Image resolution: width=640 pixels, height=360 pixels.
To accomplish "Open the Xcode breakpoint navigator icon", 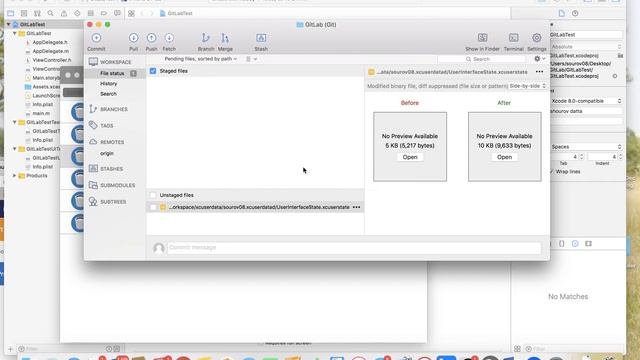I will click(104, 13).
